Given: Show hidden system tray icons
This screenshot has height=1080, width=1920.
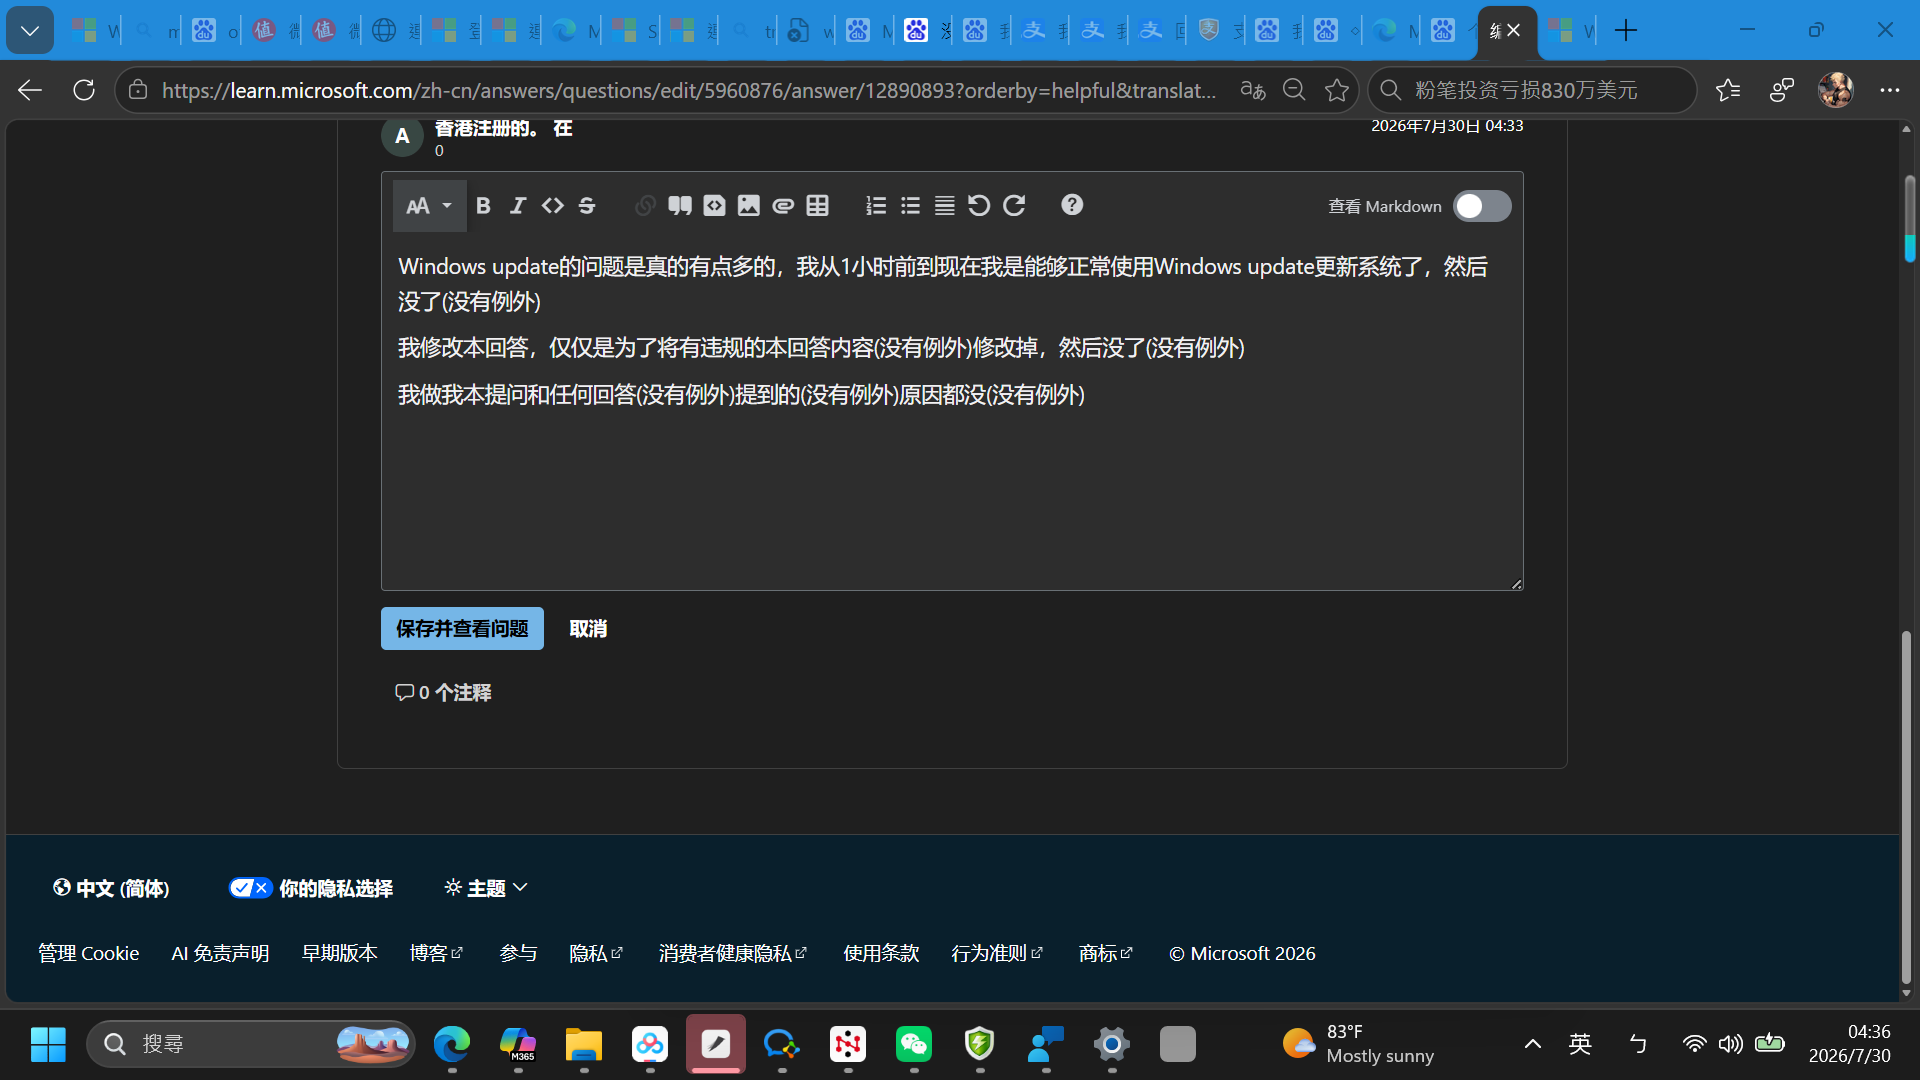Looking at the screenshot, I should [x=1532, y=1044].
